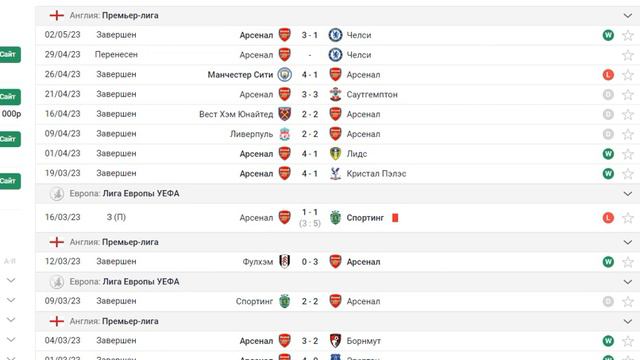Image resolution: width=640 pixels, height=360 pixels.
Task: Click the Manchester City club crest
Action: pos(284,75)
